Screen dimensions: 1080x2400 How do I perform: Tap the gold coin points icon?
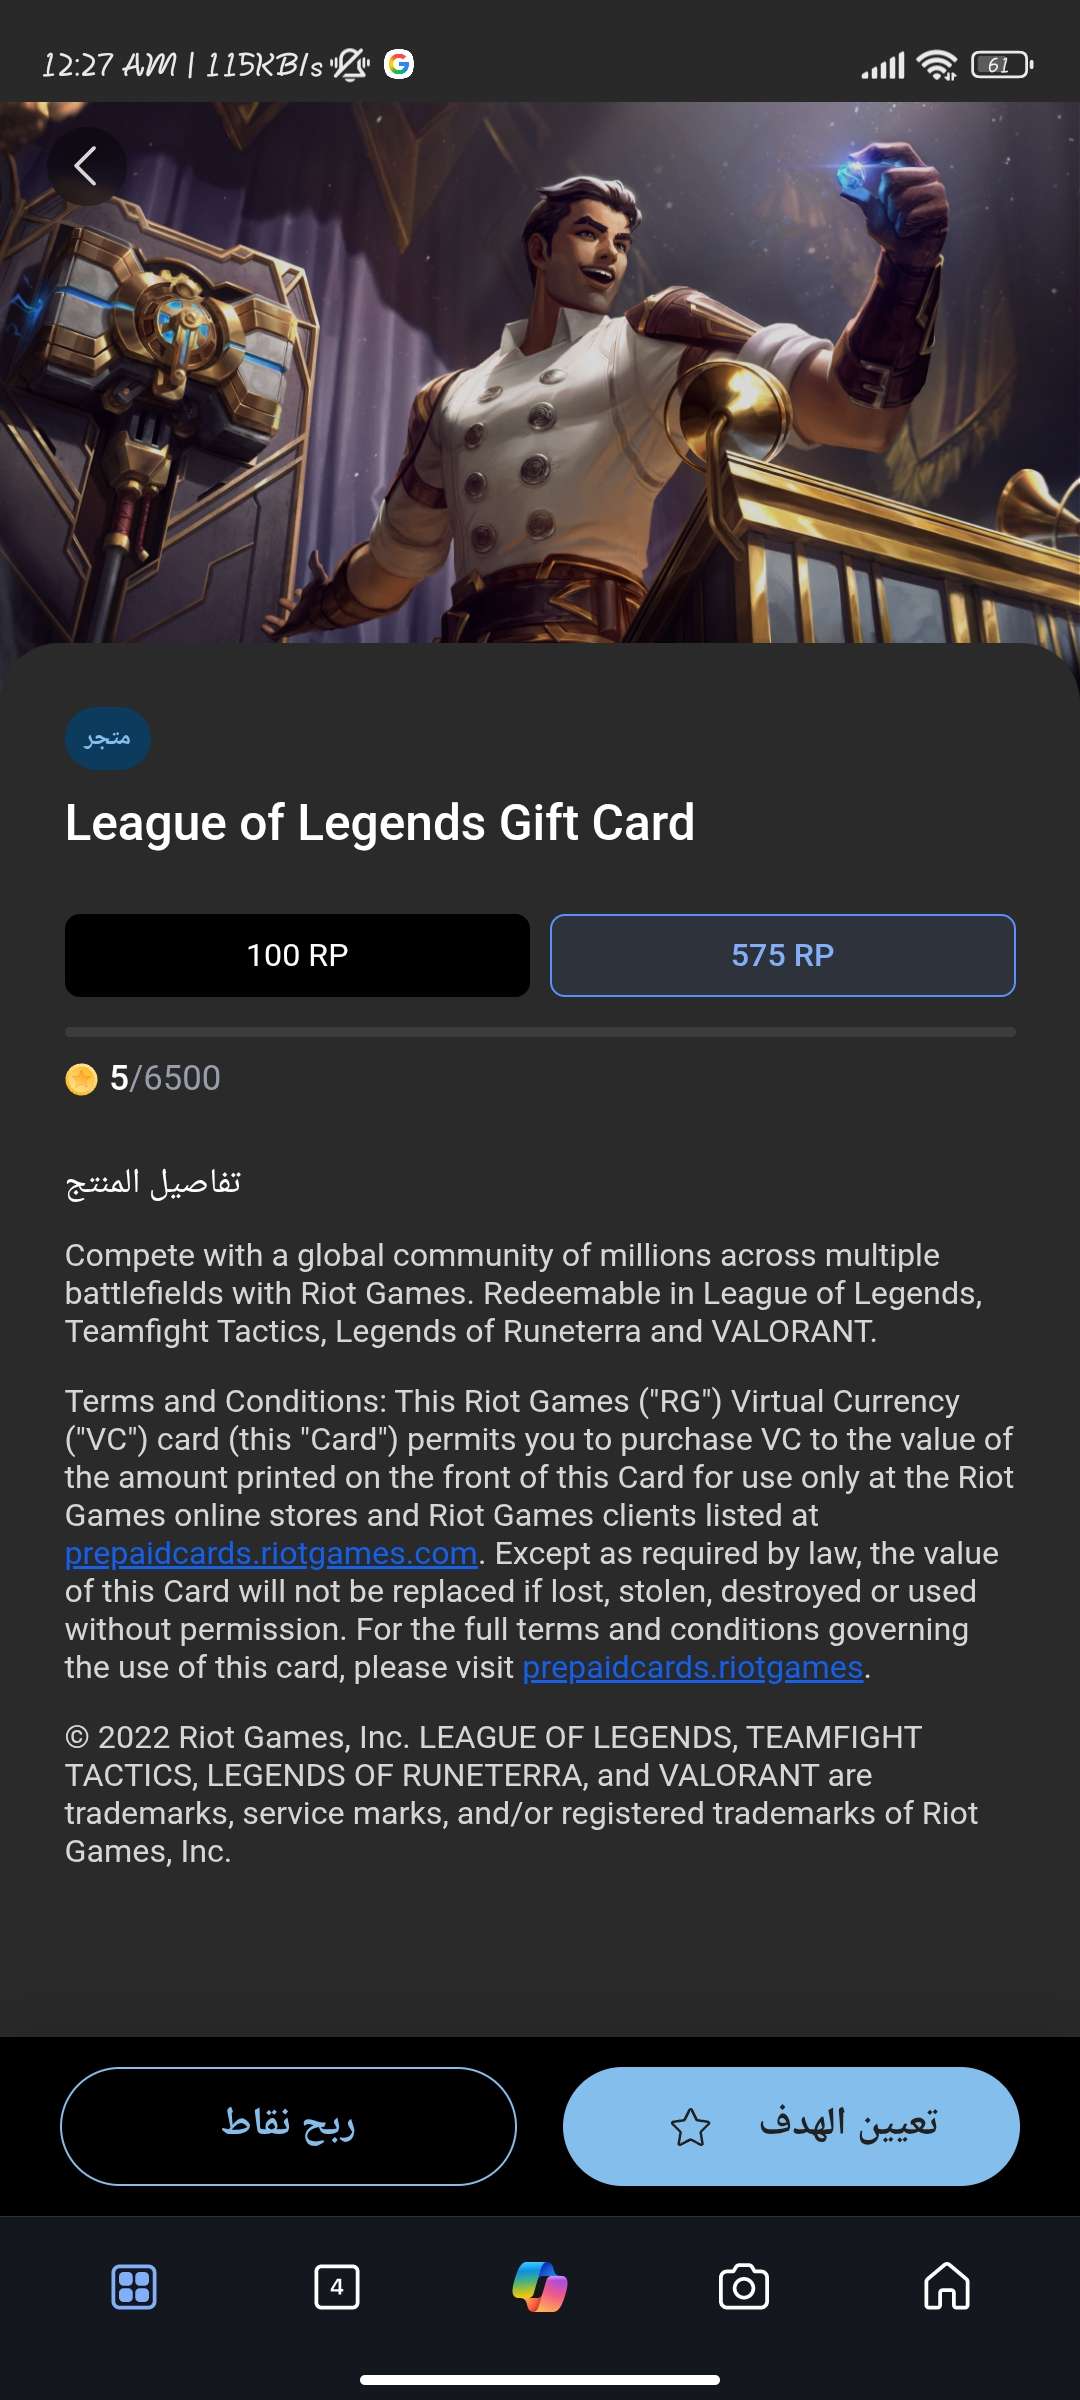[81, 1079]
